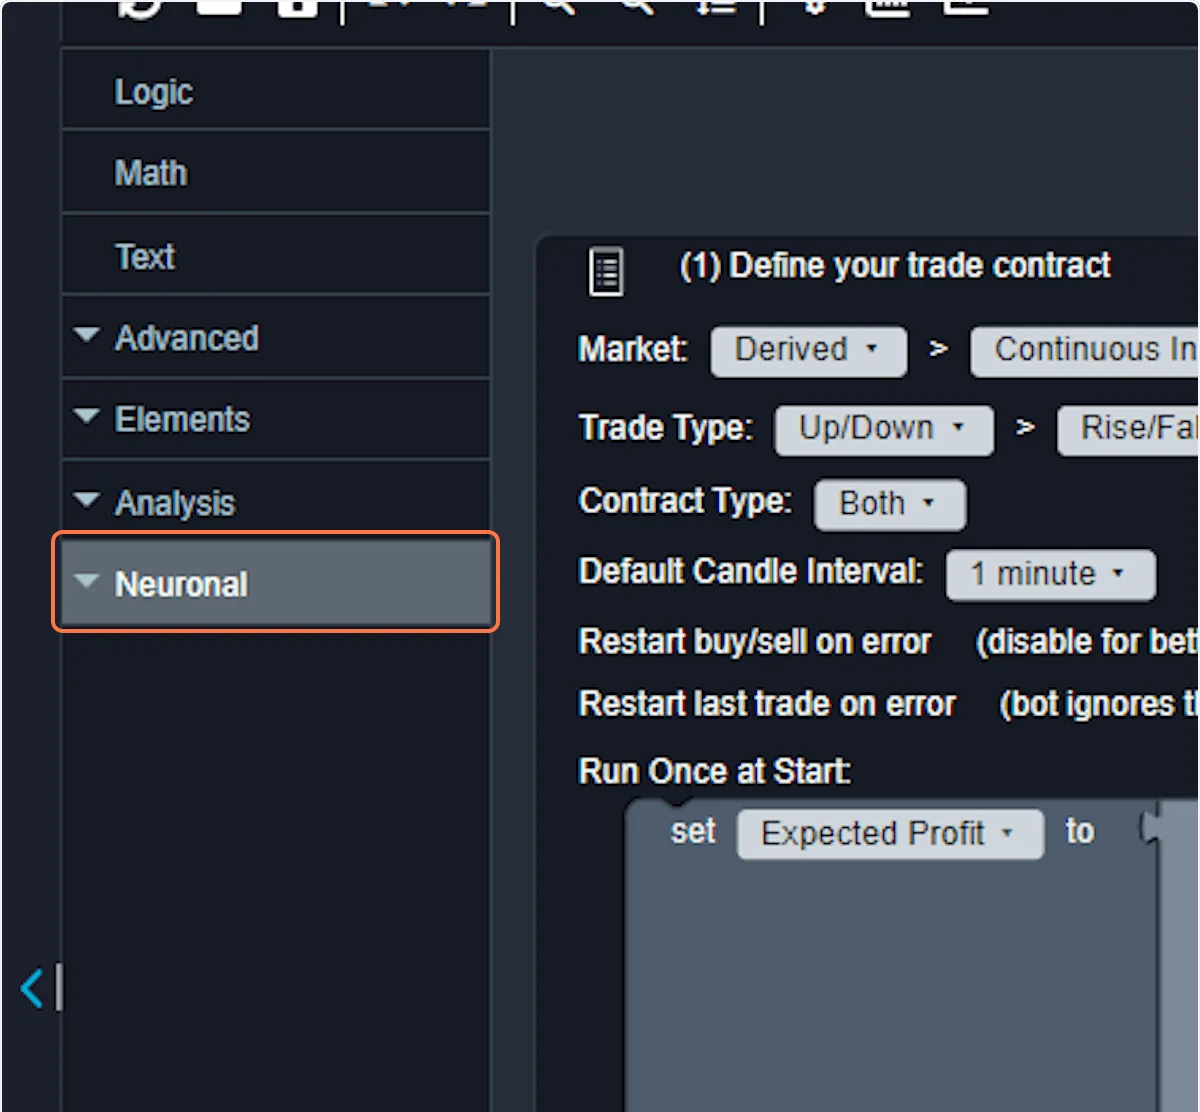Change the 1 minute candle interval
This screenshot has width=1200, height=1112.
[1049, 574]
